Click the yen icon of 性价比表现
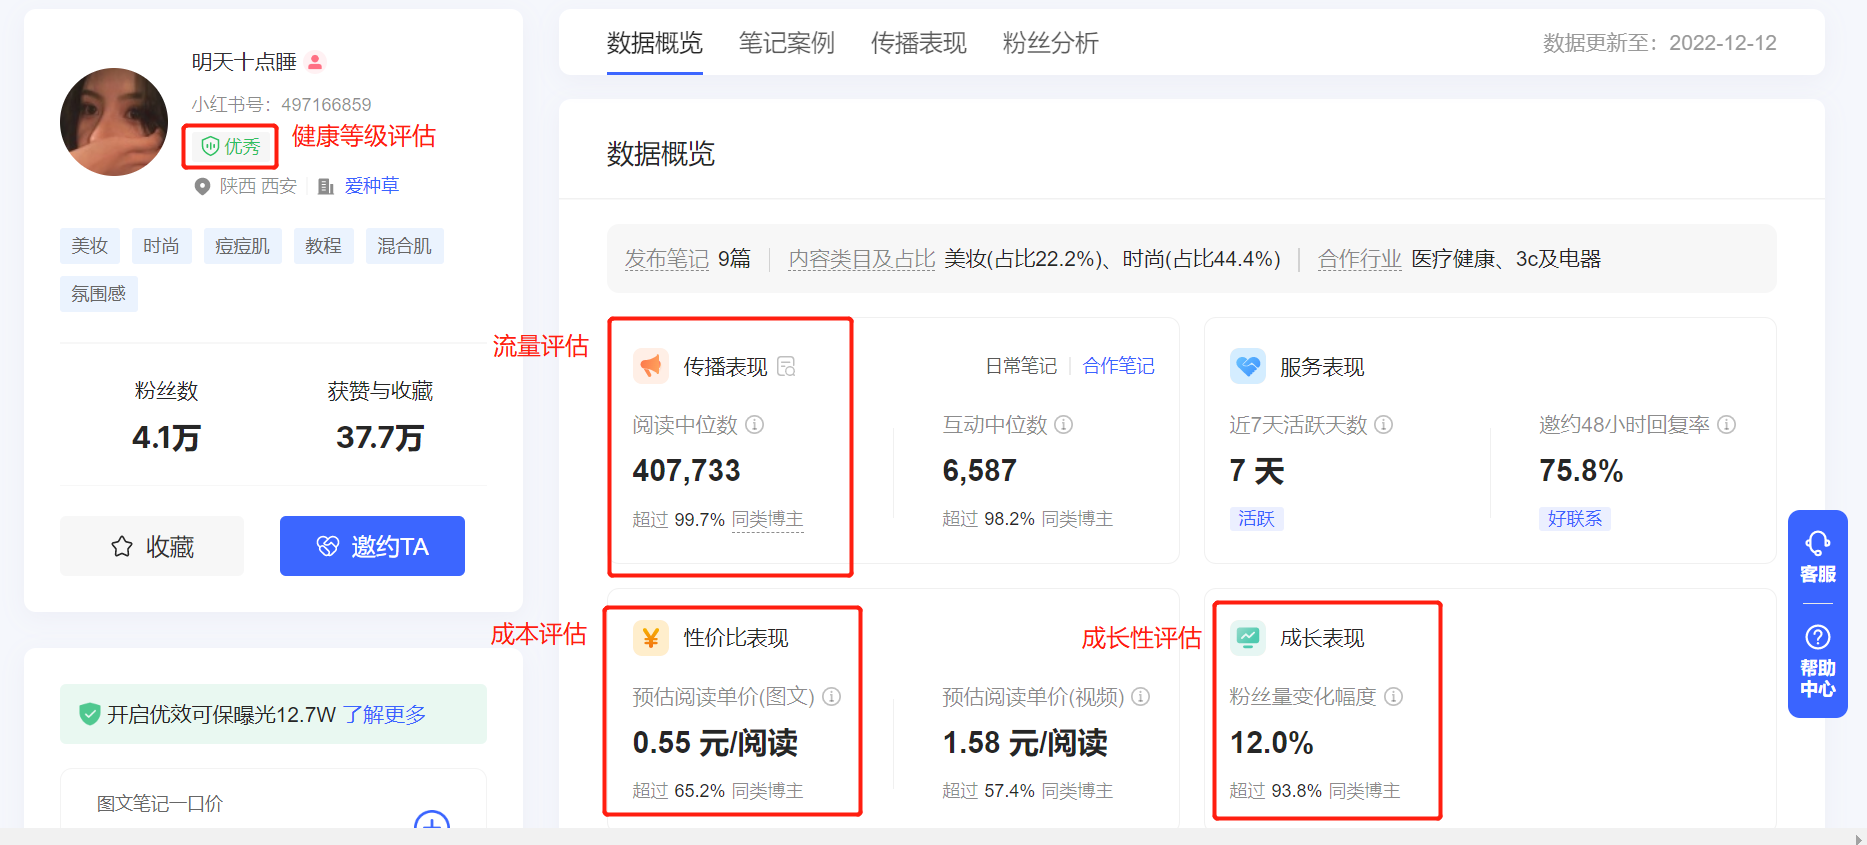Screen dimensions: 1867x845 tap(651, 638)
